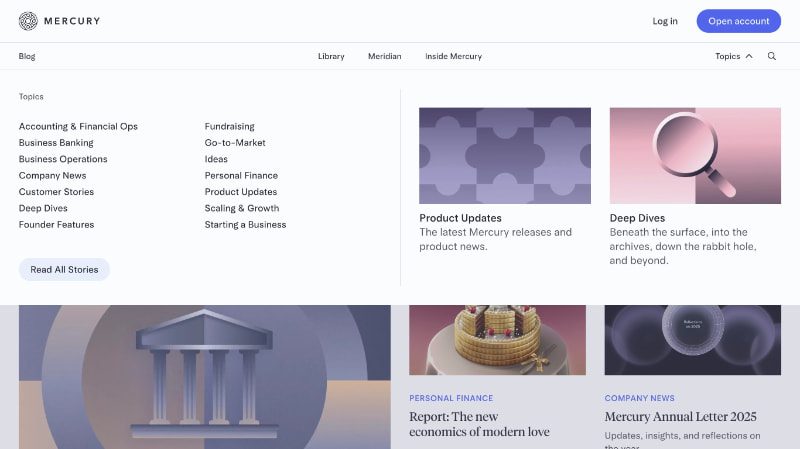Open Report: The new economics of modern love
800x449 pixels.
coord(479,424)
